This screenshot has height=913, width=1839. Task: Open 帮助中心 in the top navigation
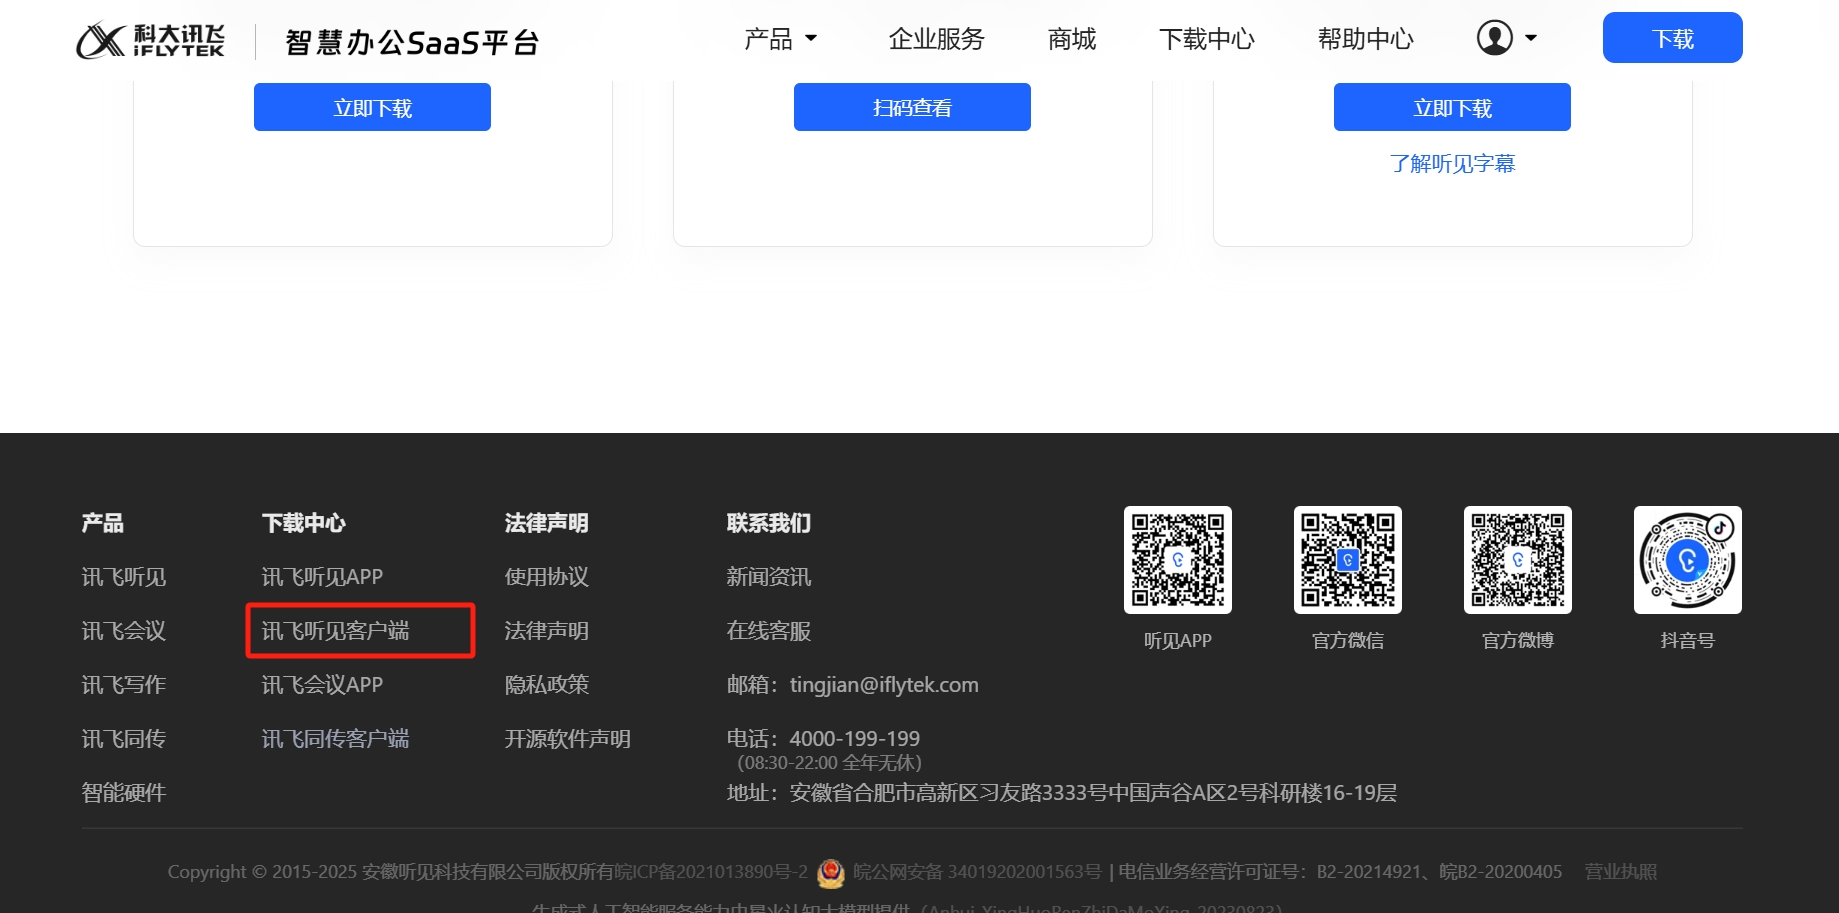coord(1365,39)
